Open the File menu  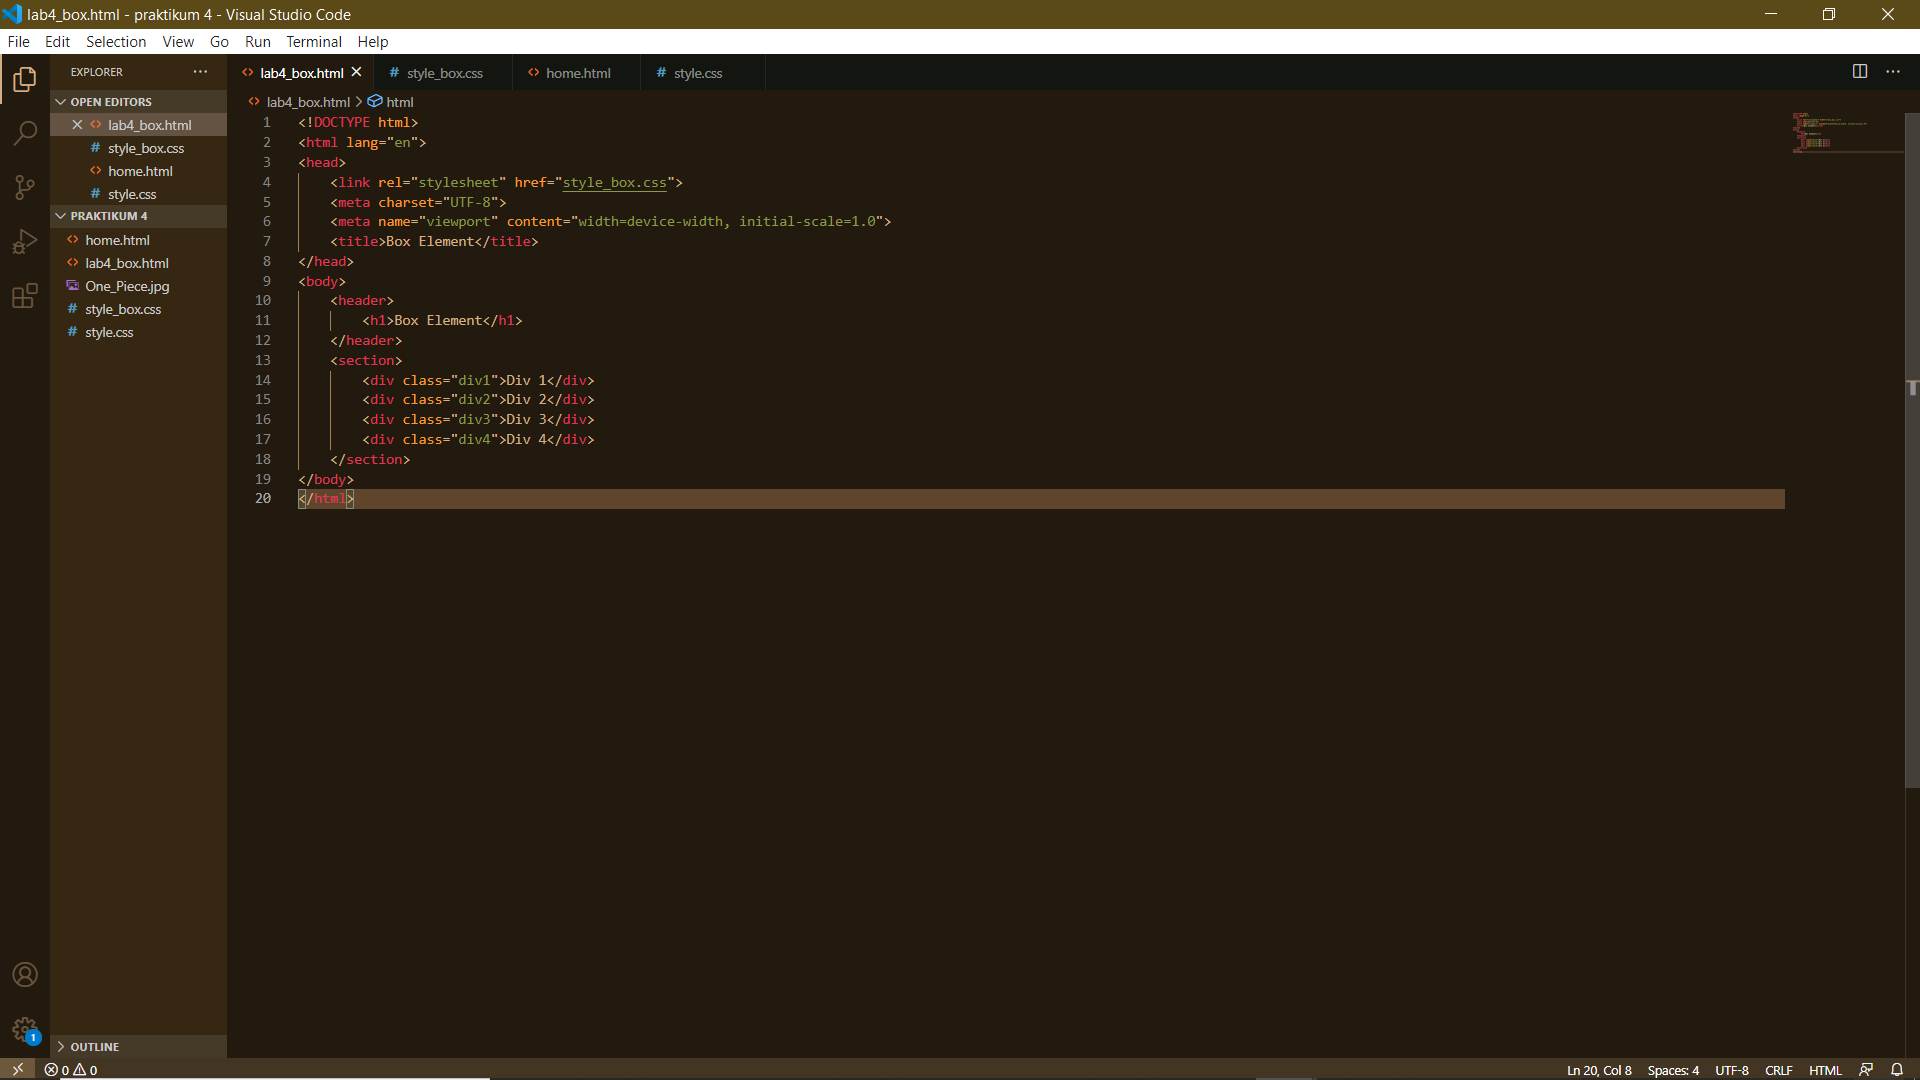coord(19,42)
